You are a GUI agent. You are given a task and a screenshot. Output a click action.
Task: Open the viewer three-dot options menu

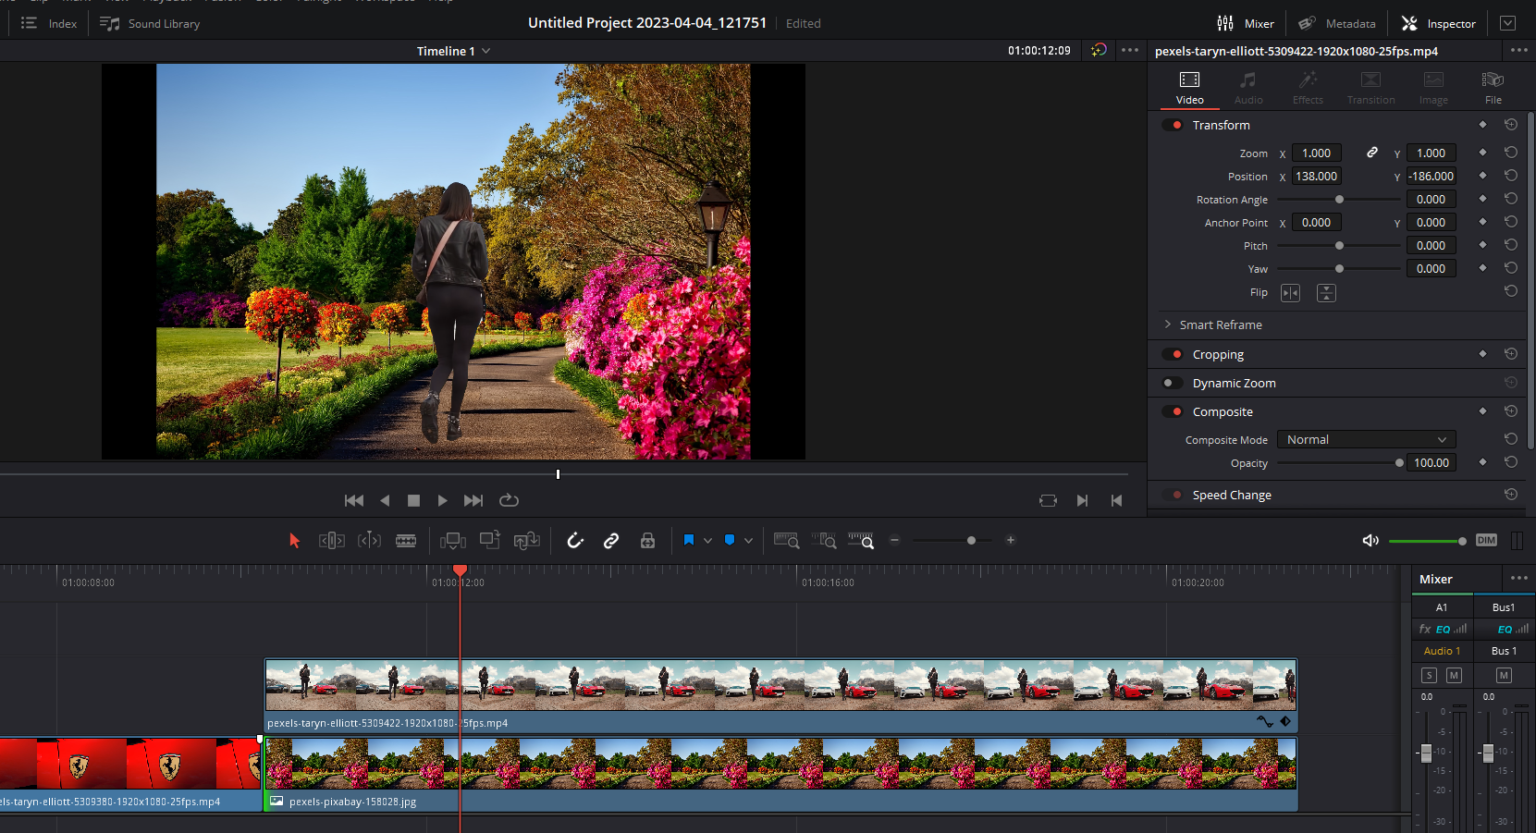(x=1130, y=50)
